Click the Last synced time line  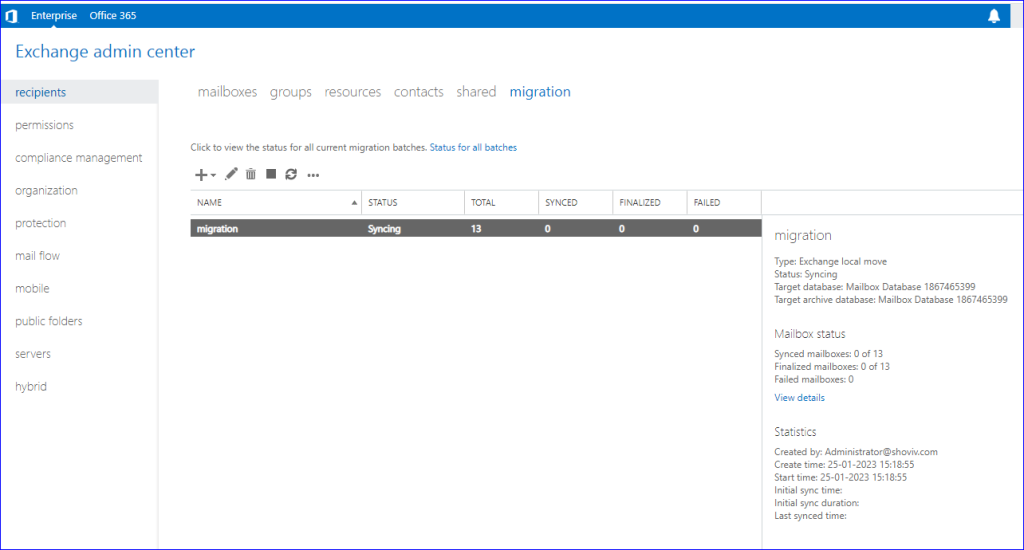point(810,516)
